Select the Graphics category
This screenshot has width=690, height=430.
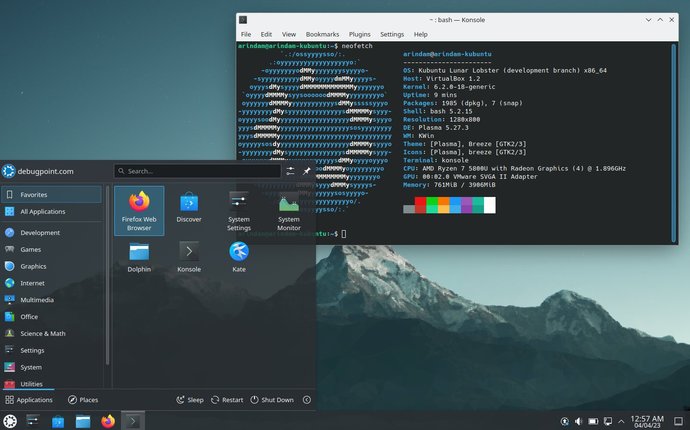point(51,266)
